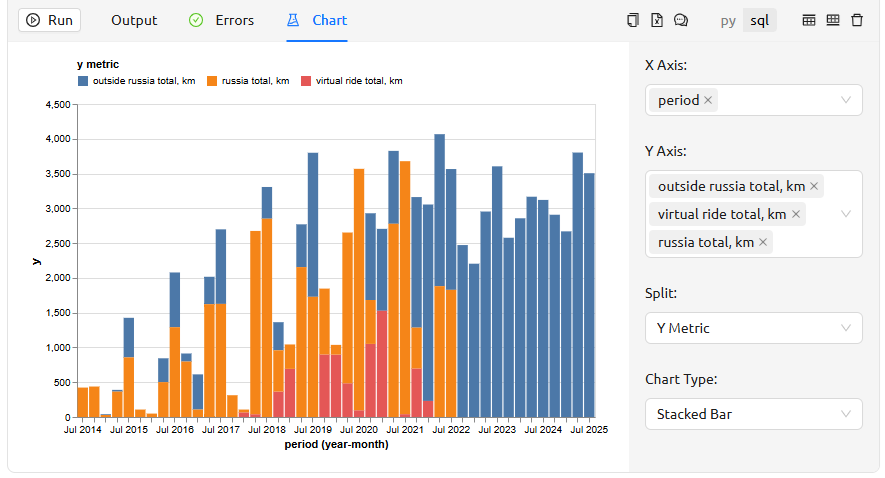Switch to the Output tab
The image size is (885, 478).
coord(134,20)
